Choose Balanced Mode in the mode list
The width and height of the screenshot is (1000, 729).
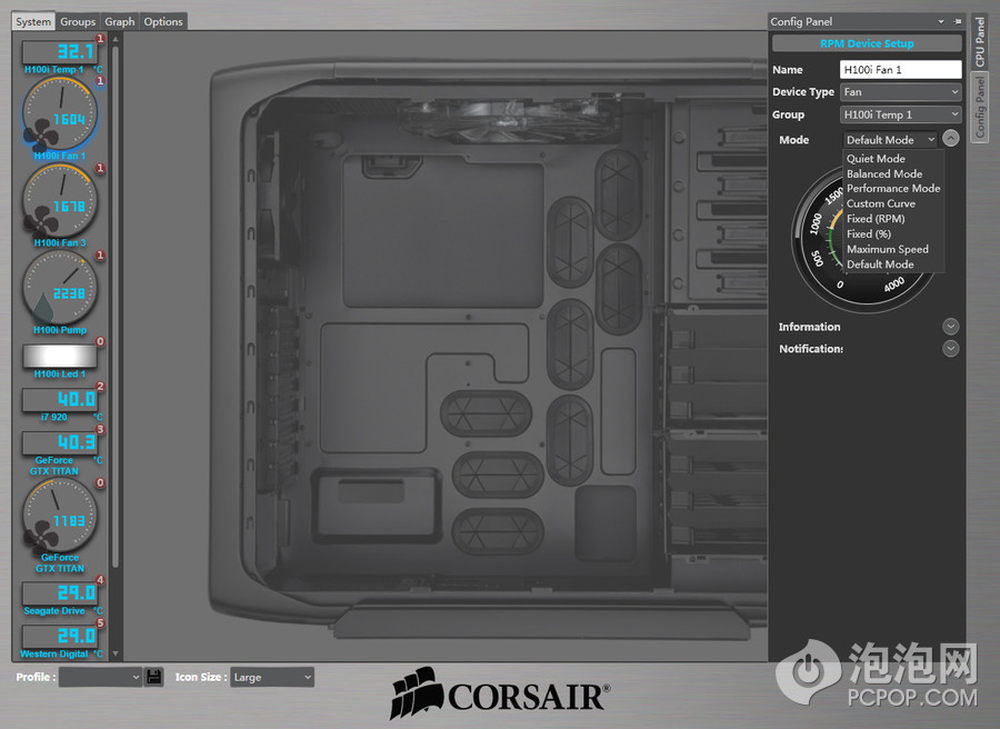click(x=885, y=173)
